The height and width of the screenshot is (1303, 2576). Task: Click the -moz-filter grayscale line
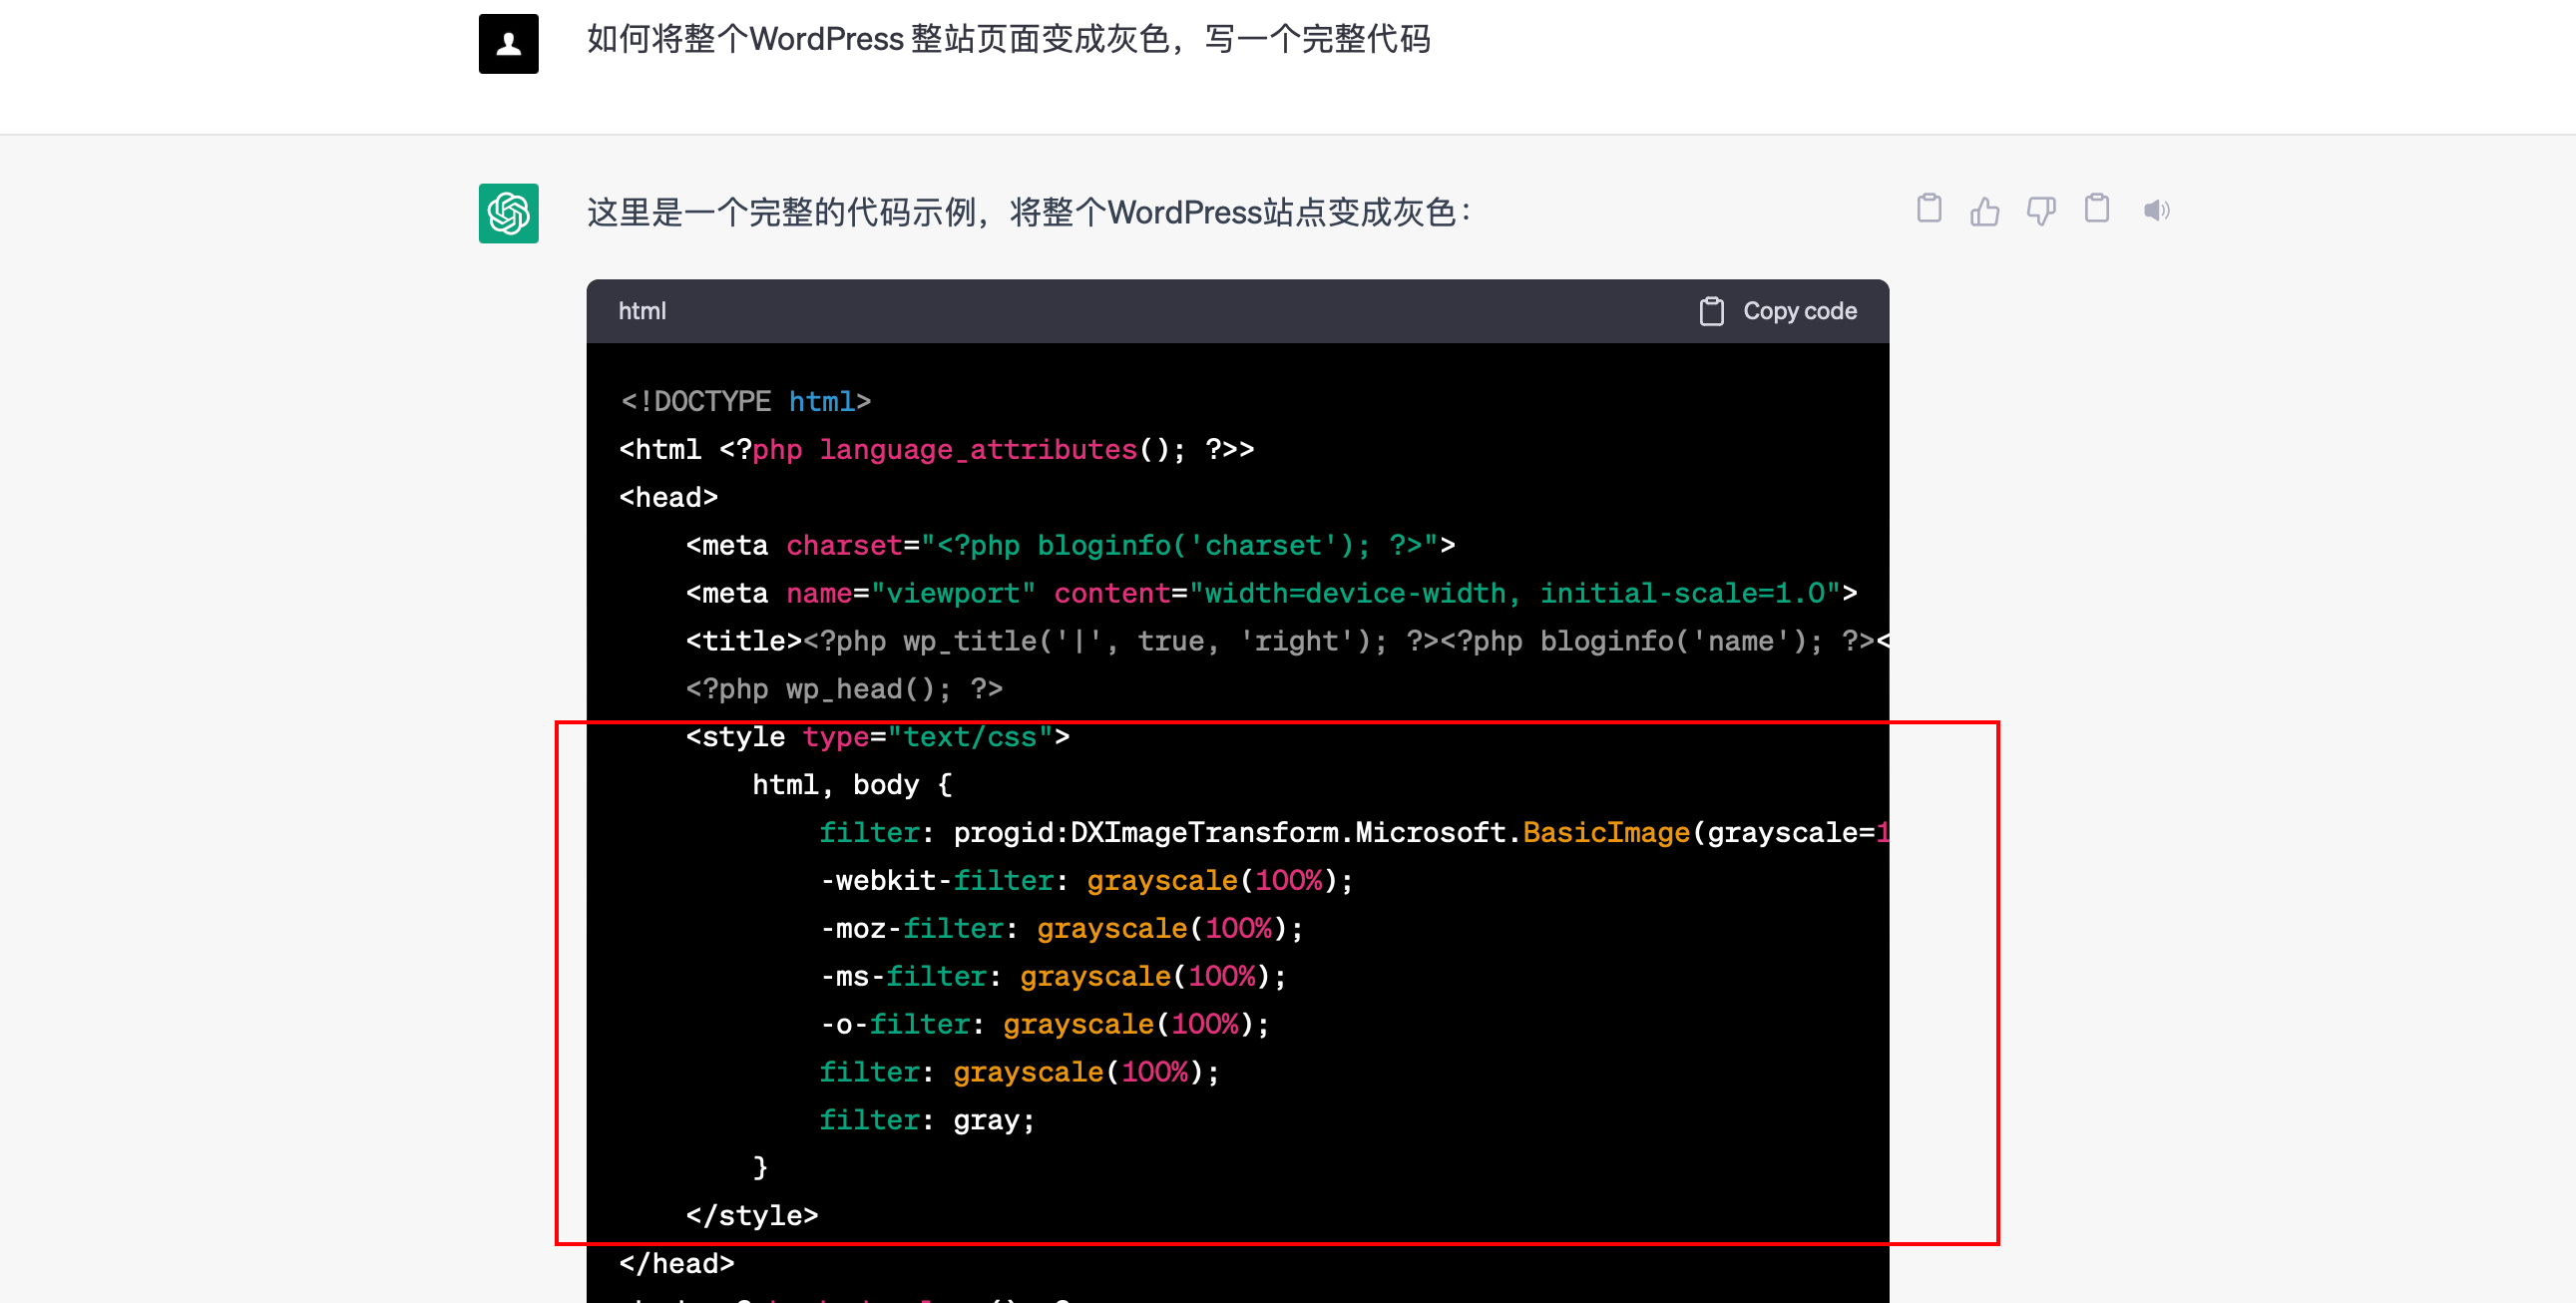pos(1061,930)
